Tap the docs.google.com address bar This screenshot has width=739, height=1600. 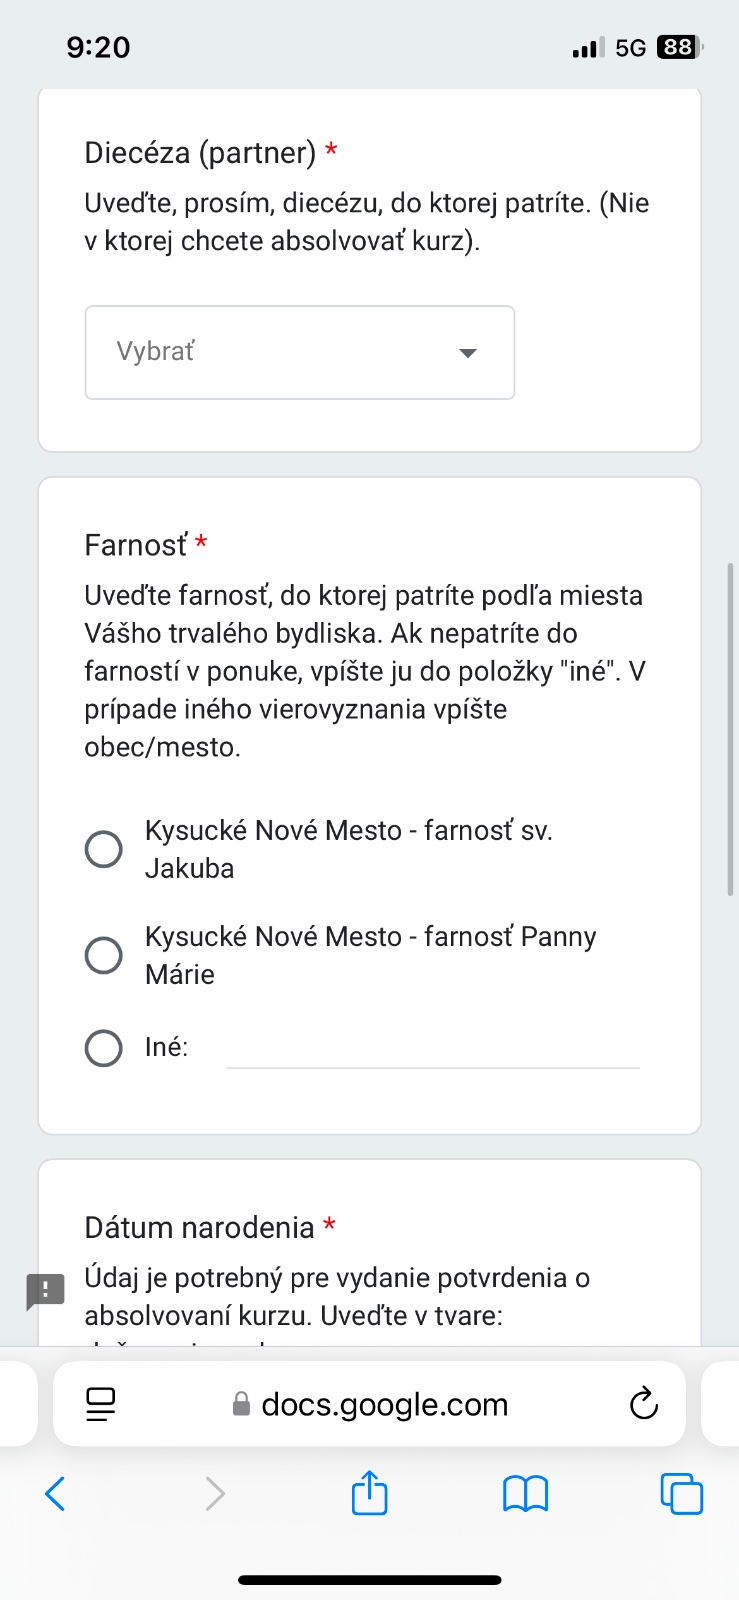[x=384, y=1404]
